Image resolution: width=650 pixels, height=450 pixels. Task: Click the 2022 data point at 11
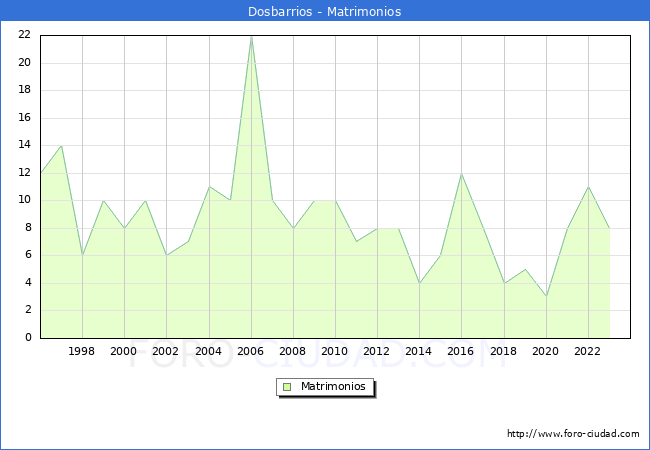[588, 187]
